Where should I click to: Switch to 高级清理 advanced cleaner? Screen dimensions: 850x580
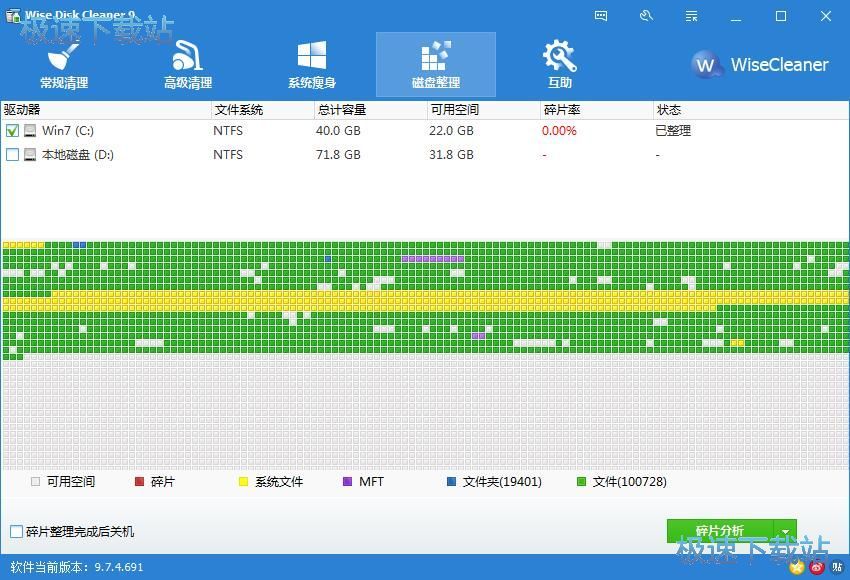click(x=188, y=65)
